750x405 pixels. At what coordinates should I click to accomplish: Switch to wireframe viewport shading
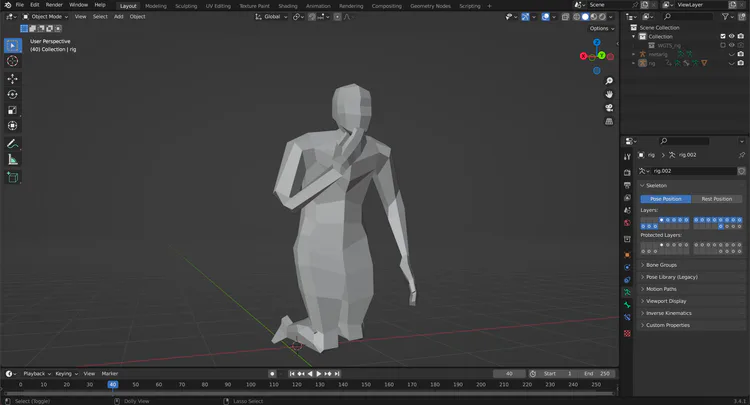(577, 17)
